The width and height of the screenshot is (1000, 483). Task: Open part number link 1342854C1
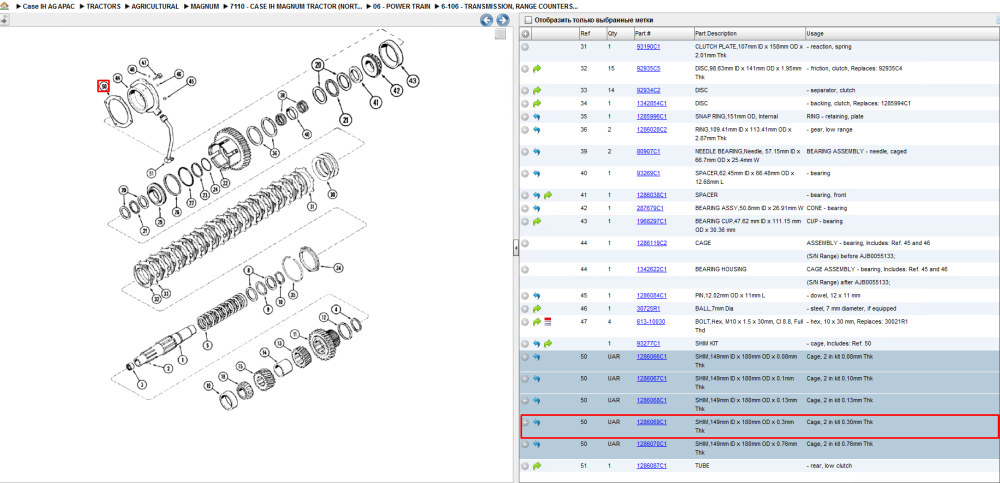(651, 103)
